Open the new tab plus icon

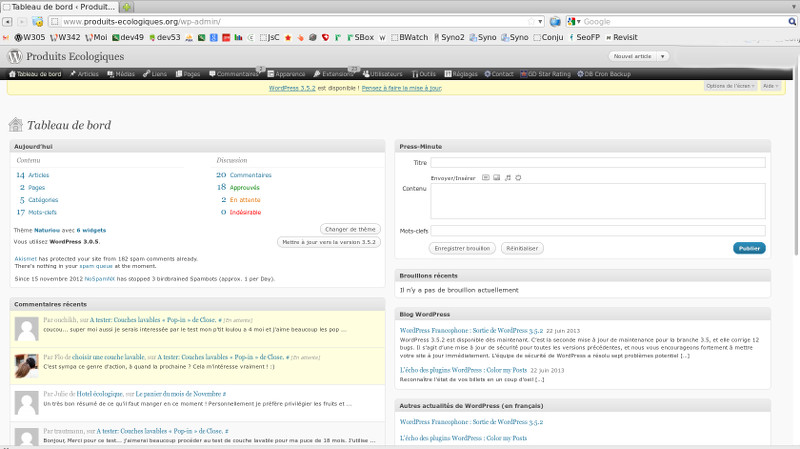(127, 7)
